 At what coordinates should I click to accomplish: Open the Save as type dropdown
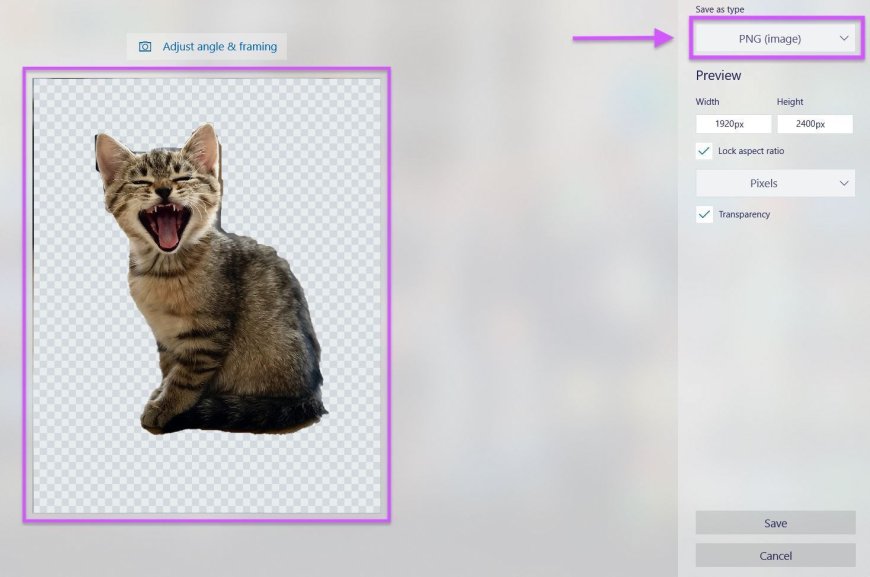pos(775,38)
